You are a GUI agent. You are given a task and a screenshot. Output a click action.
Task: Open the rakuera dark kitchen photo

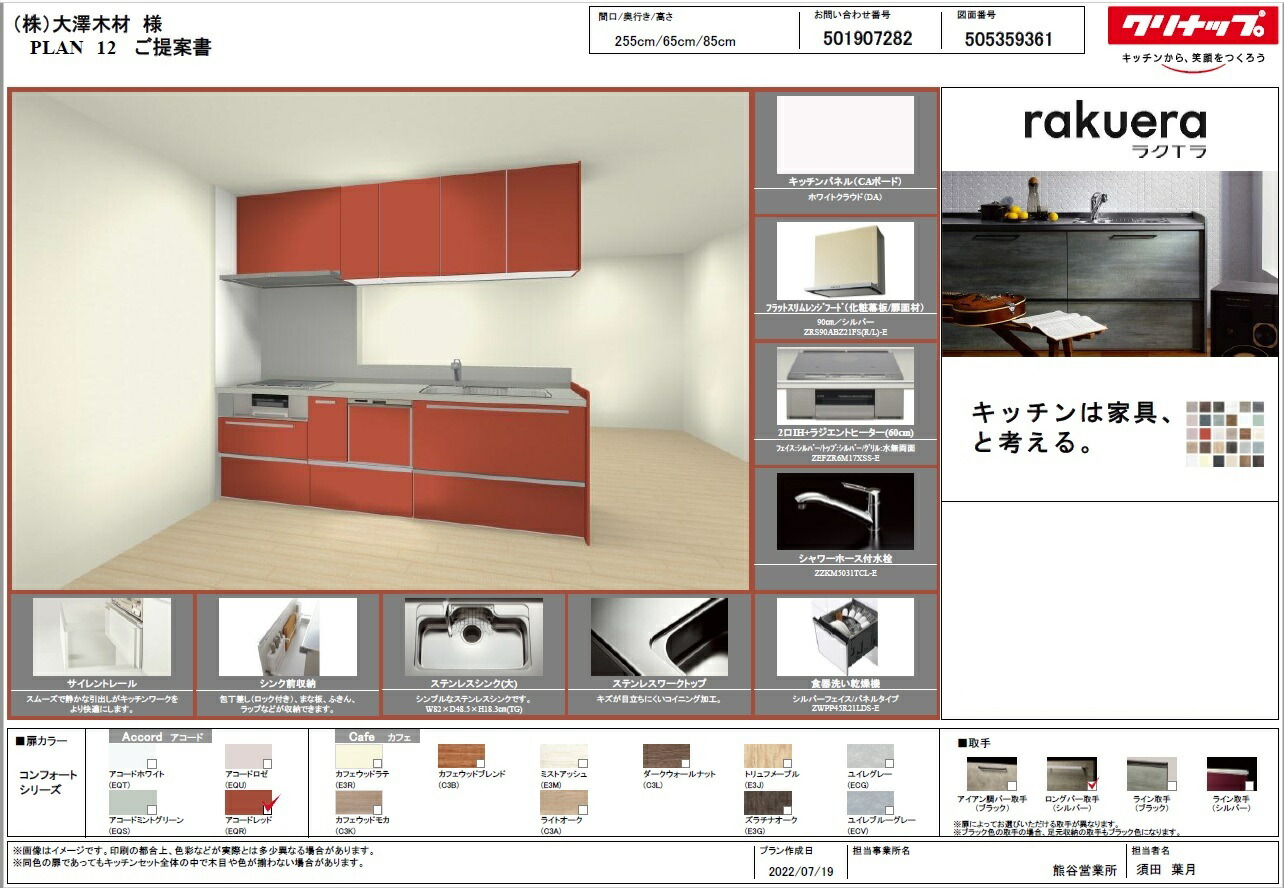1109,264
